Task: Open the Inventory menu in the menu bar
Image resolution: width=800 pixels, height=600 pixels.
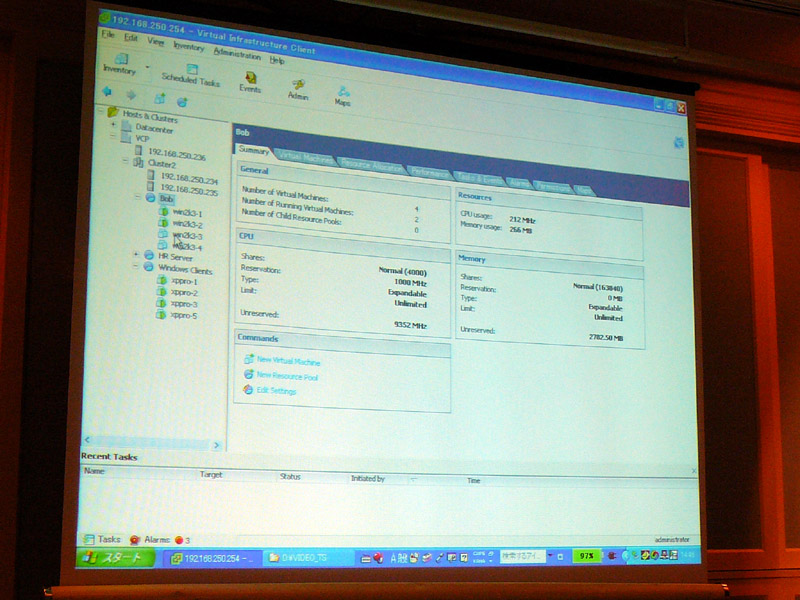Action: [188, 46]
